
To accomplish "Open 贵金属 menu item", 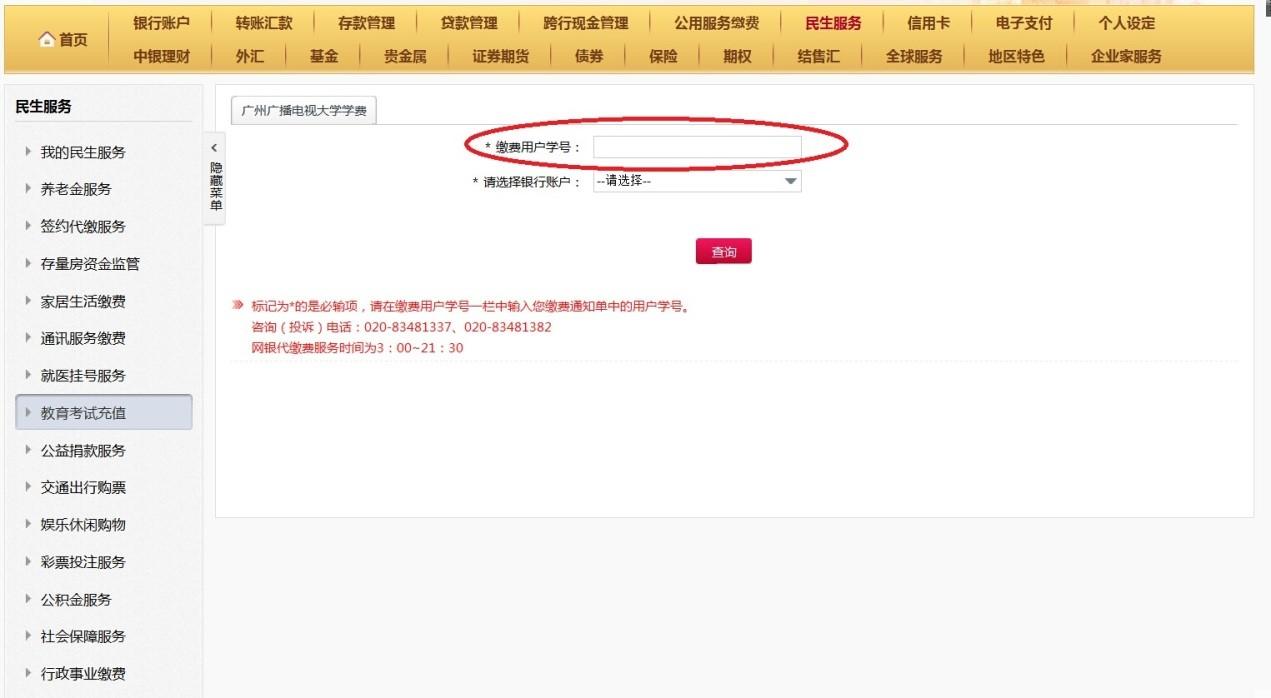I will [x=405, y=56].
